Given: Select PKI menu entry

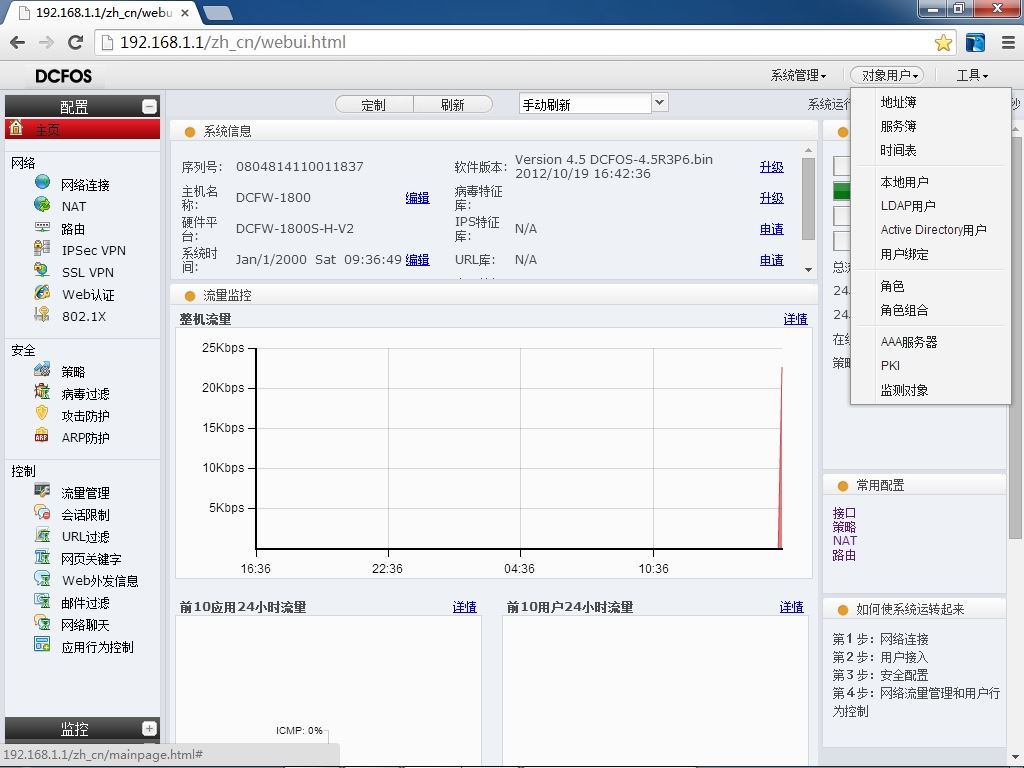Looking at the screenshot, I should [x=890, y=366].
